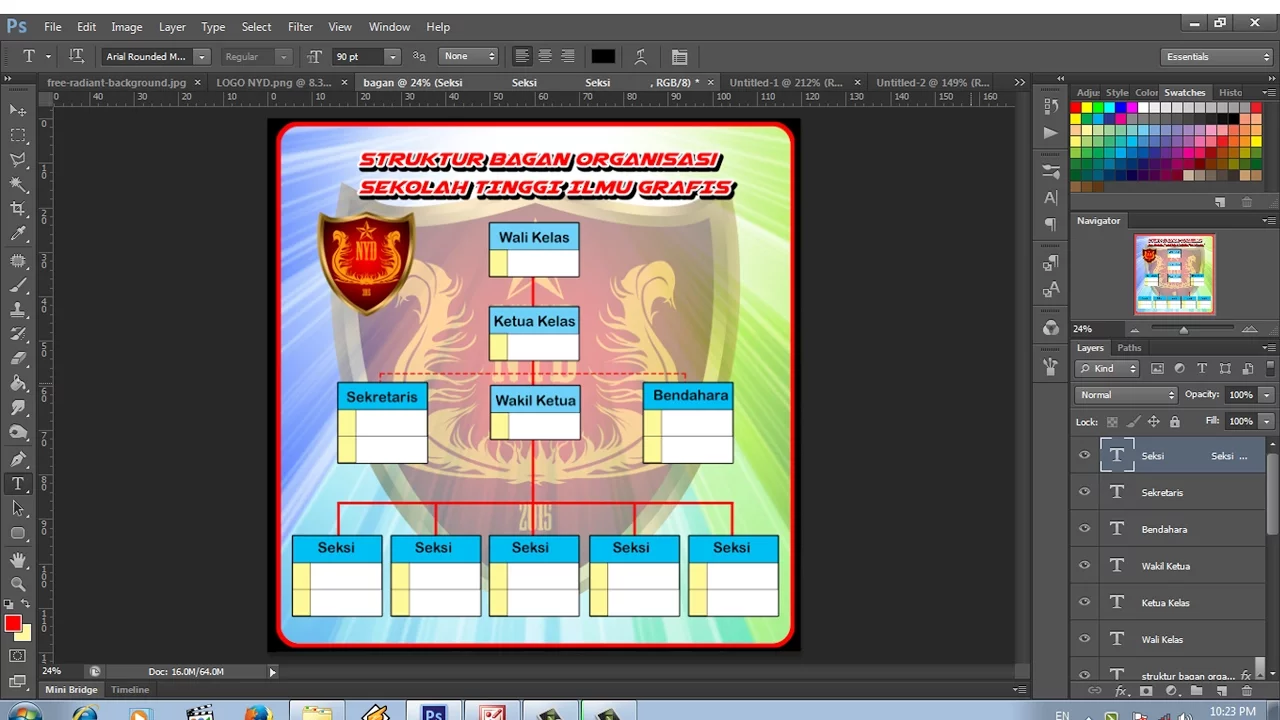Toggle Lock position
Image resolution: width=1280 pixels, height=720 pixels.
point(1153,422)
